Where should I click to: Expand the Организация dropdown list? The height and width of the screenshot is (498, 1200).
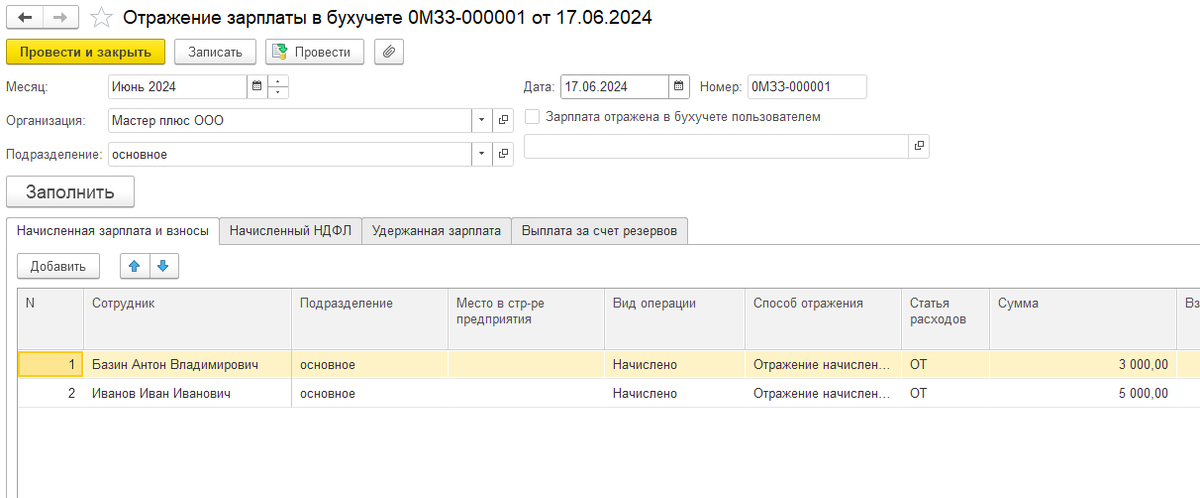click(x=482, y=120)
